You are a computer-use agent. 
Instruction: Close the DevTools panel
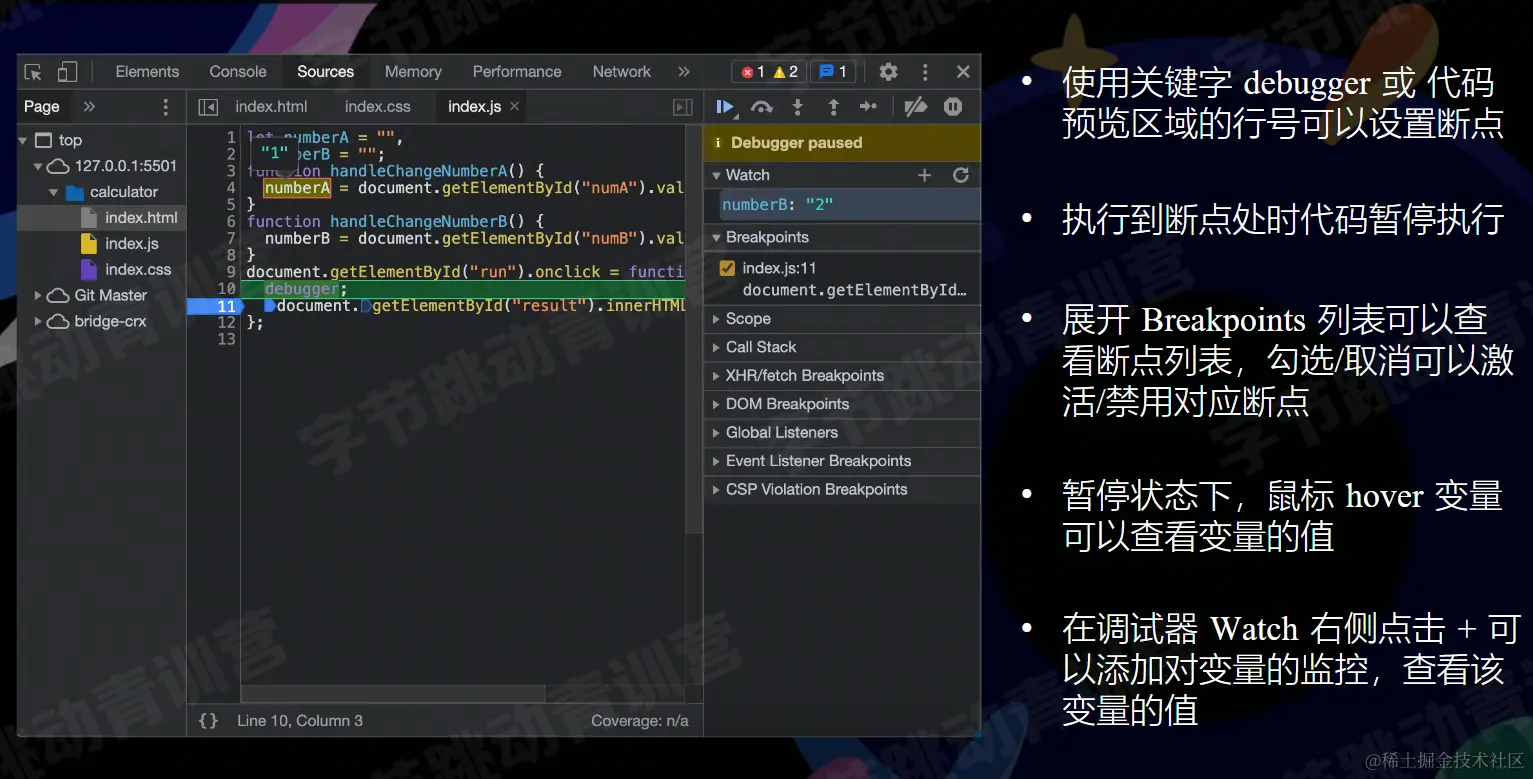click(x=963, y=72)
